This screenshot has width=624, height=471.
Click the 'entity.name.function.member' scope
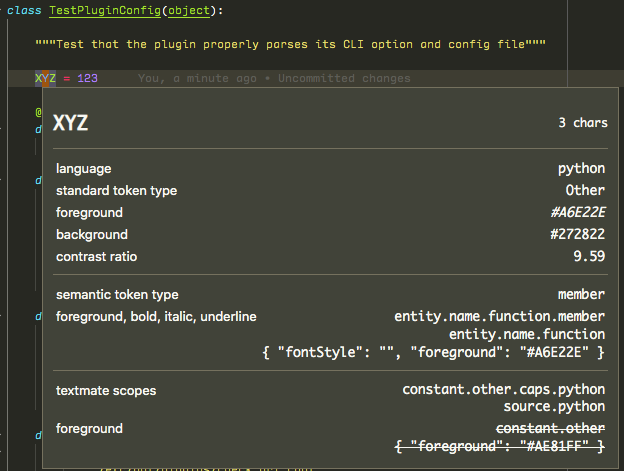(499, 317)
